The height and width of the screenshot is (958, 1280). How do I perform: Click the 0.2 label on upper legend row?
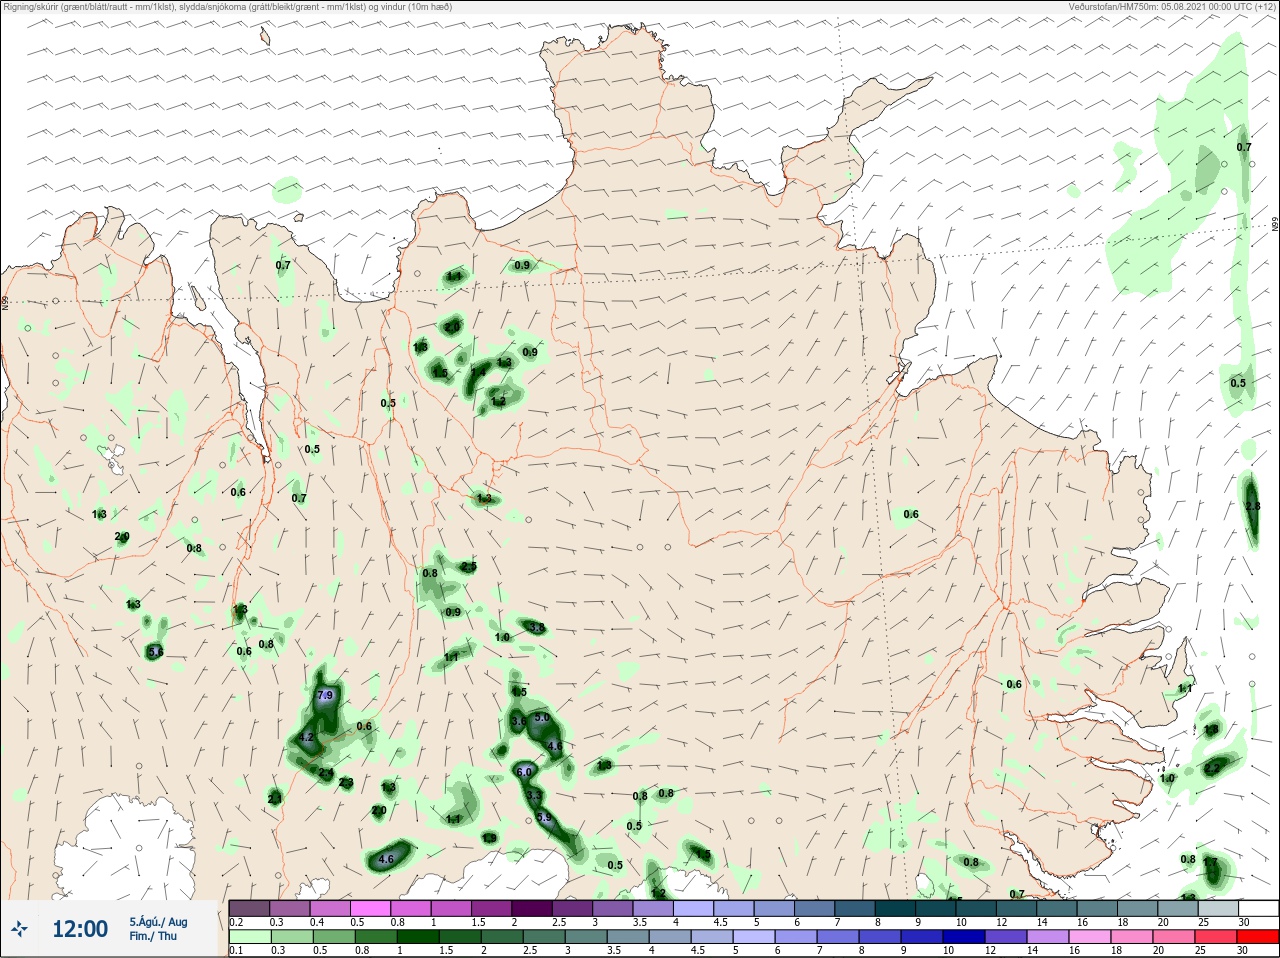[237, 922]
